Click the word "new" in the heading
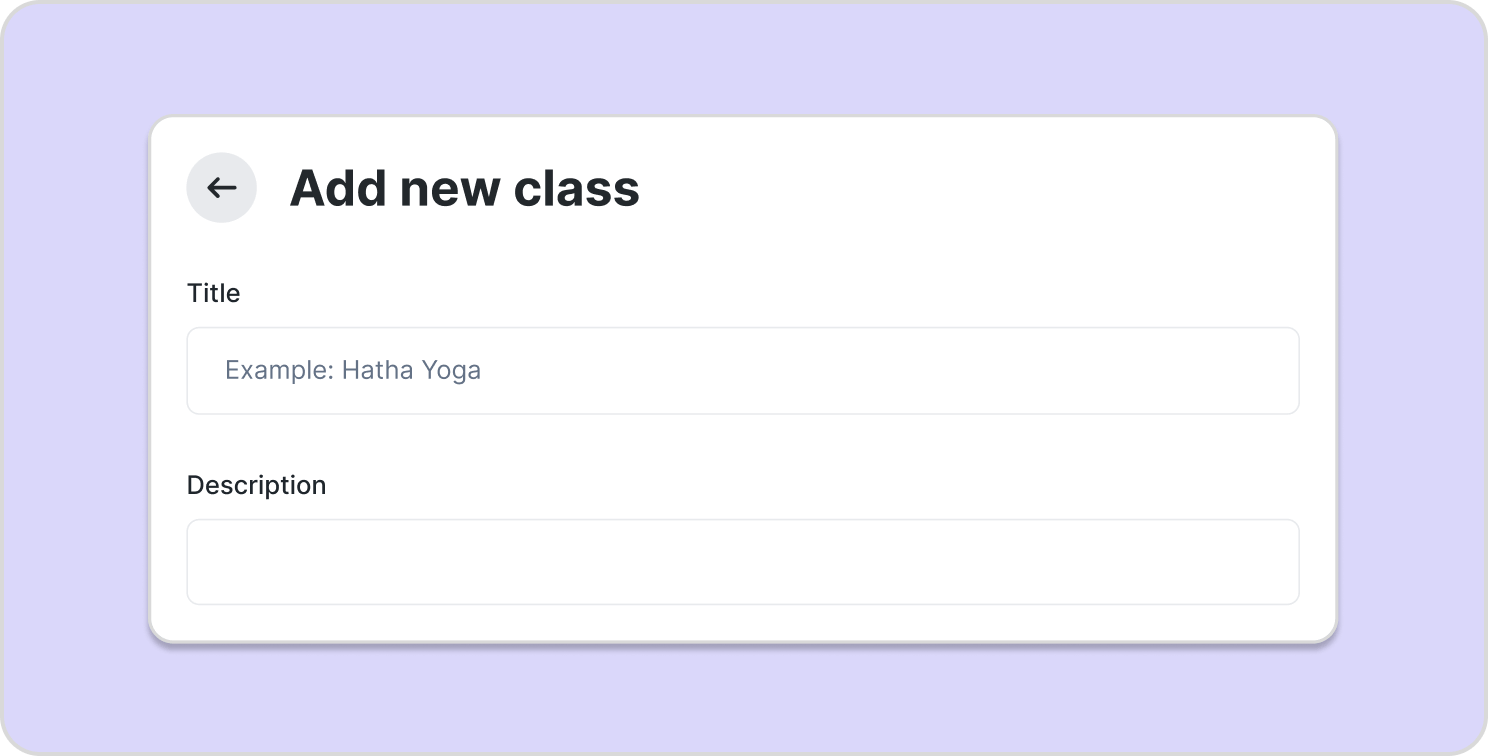This screenshot has height=756, width=1488. coord(450,188)
